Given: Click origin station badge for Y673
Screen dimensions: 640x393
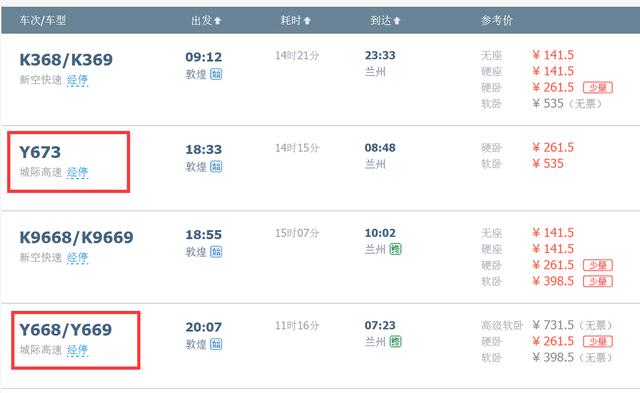Looking at the screenshot, I should [216, 167].
